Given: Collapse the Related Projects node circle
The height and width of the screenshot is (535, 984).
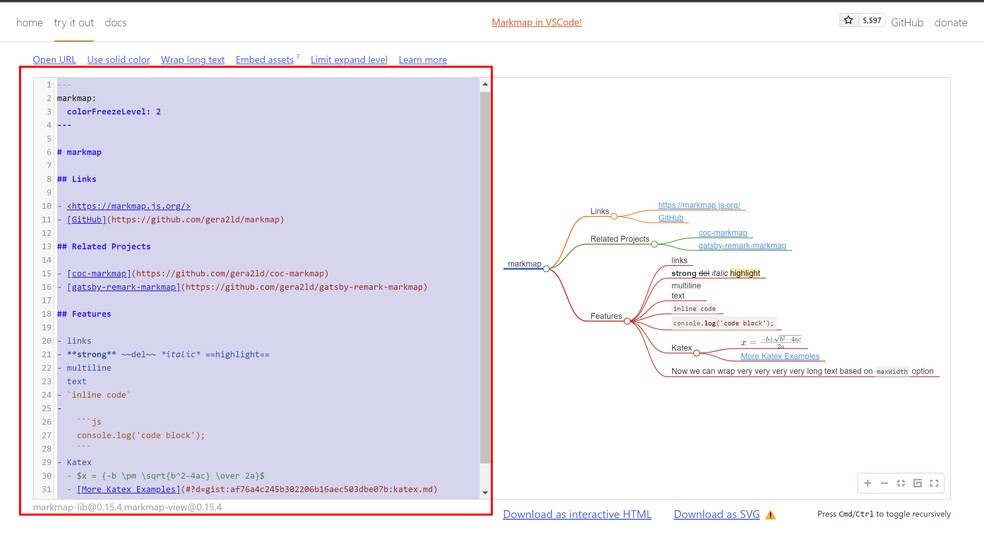Looking at the screenshot, I should [x=654, y=244].
